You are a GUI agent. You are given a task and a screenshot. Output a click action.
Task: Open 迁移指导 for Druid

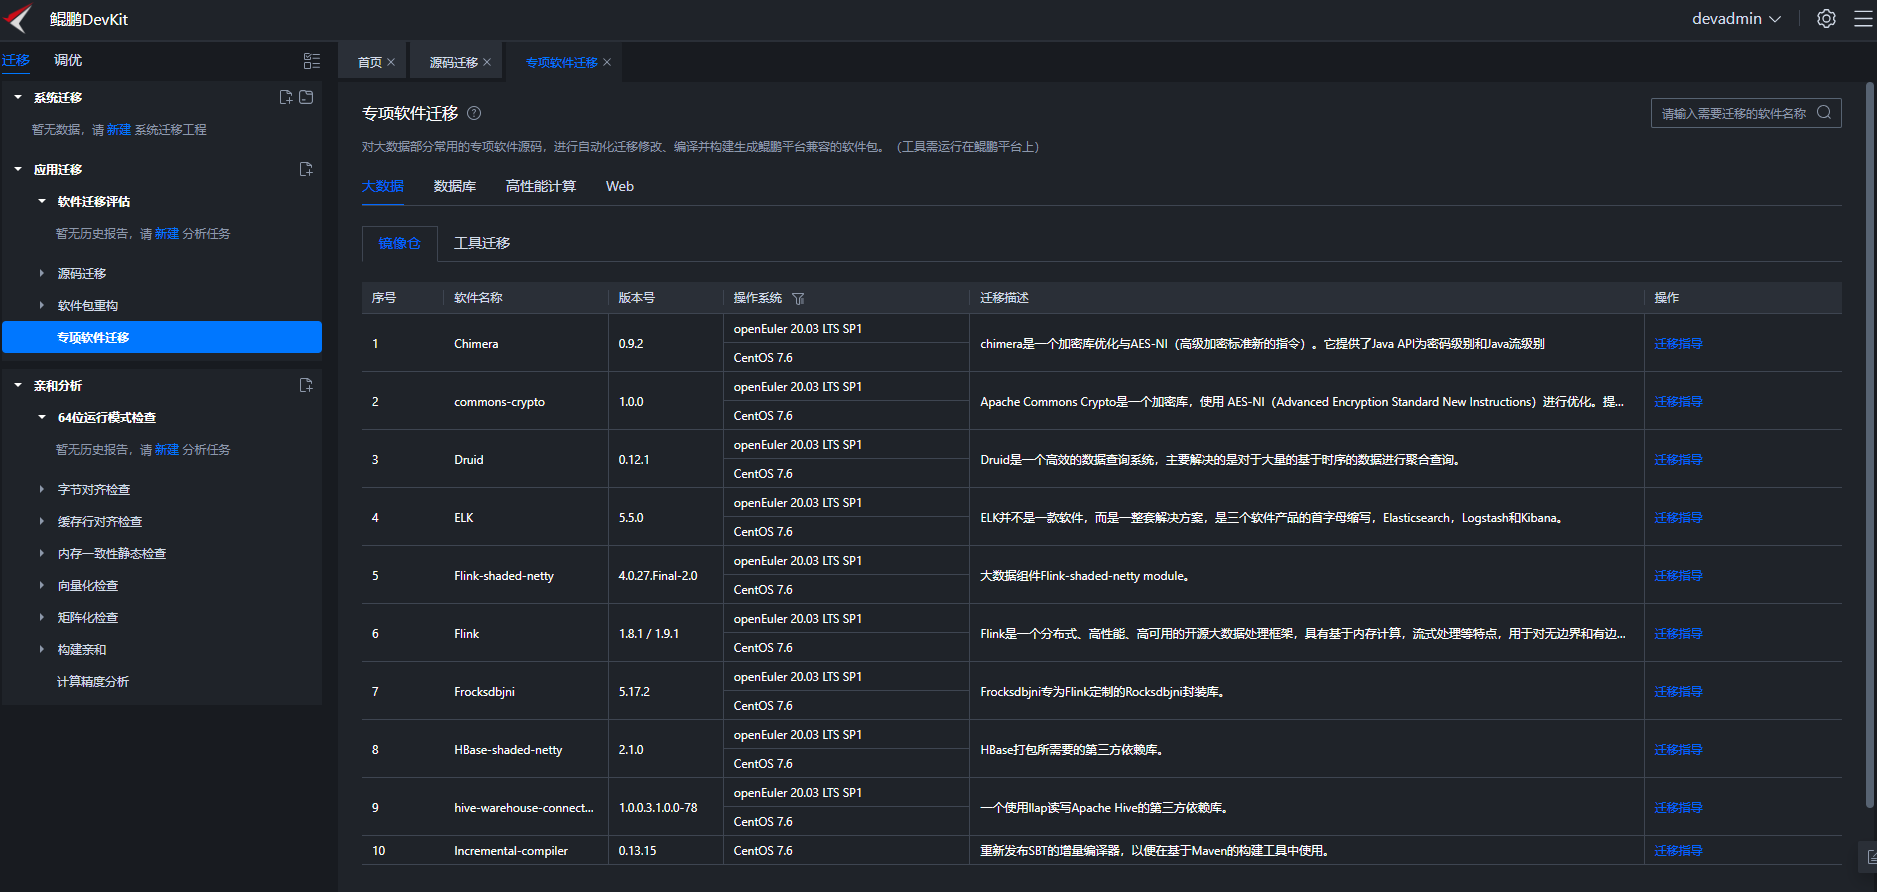pyautogui.click(x=1678, y=460)
